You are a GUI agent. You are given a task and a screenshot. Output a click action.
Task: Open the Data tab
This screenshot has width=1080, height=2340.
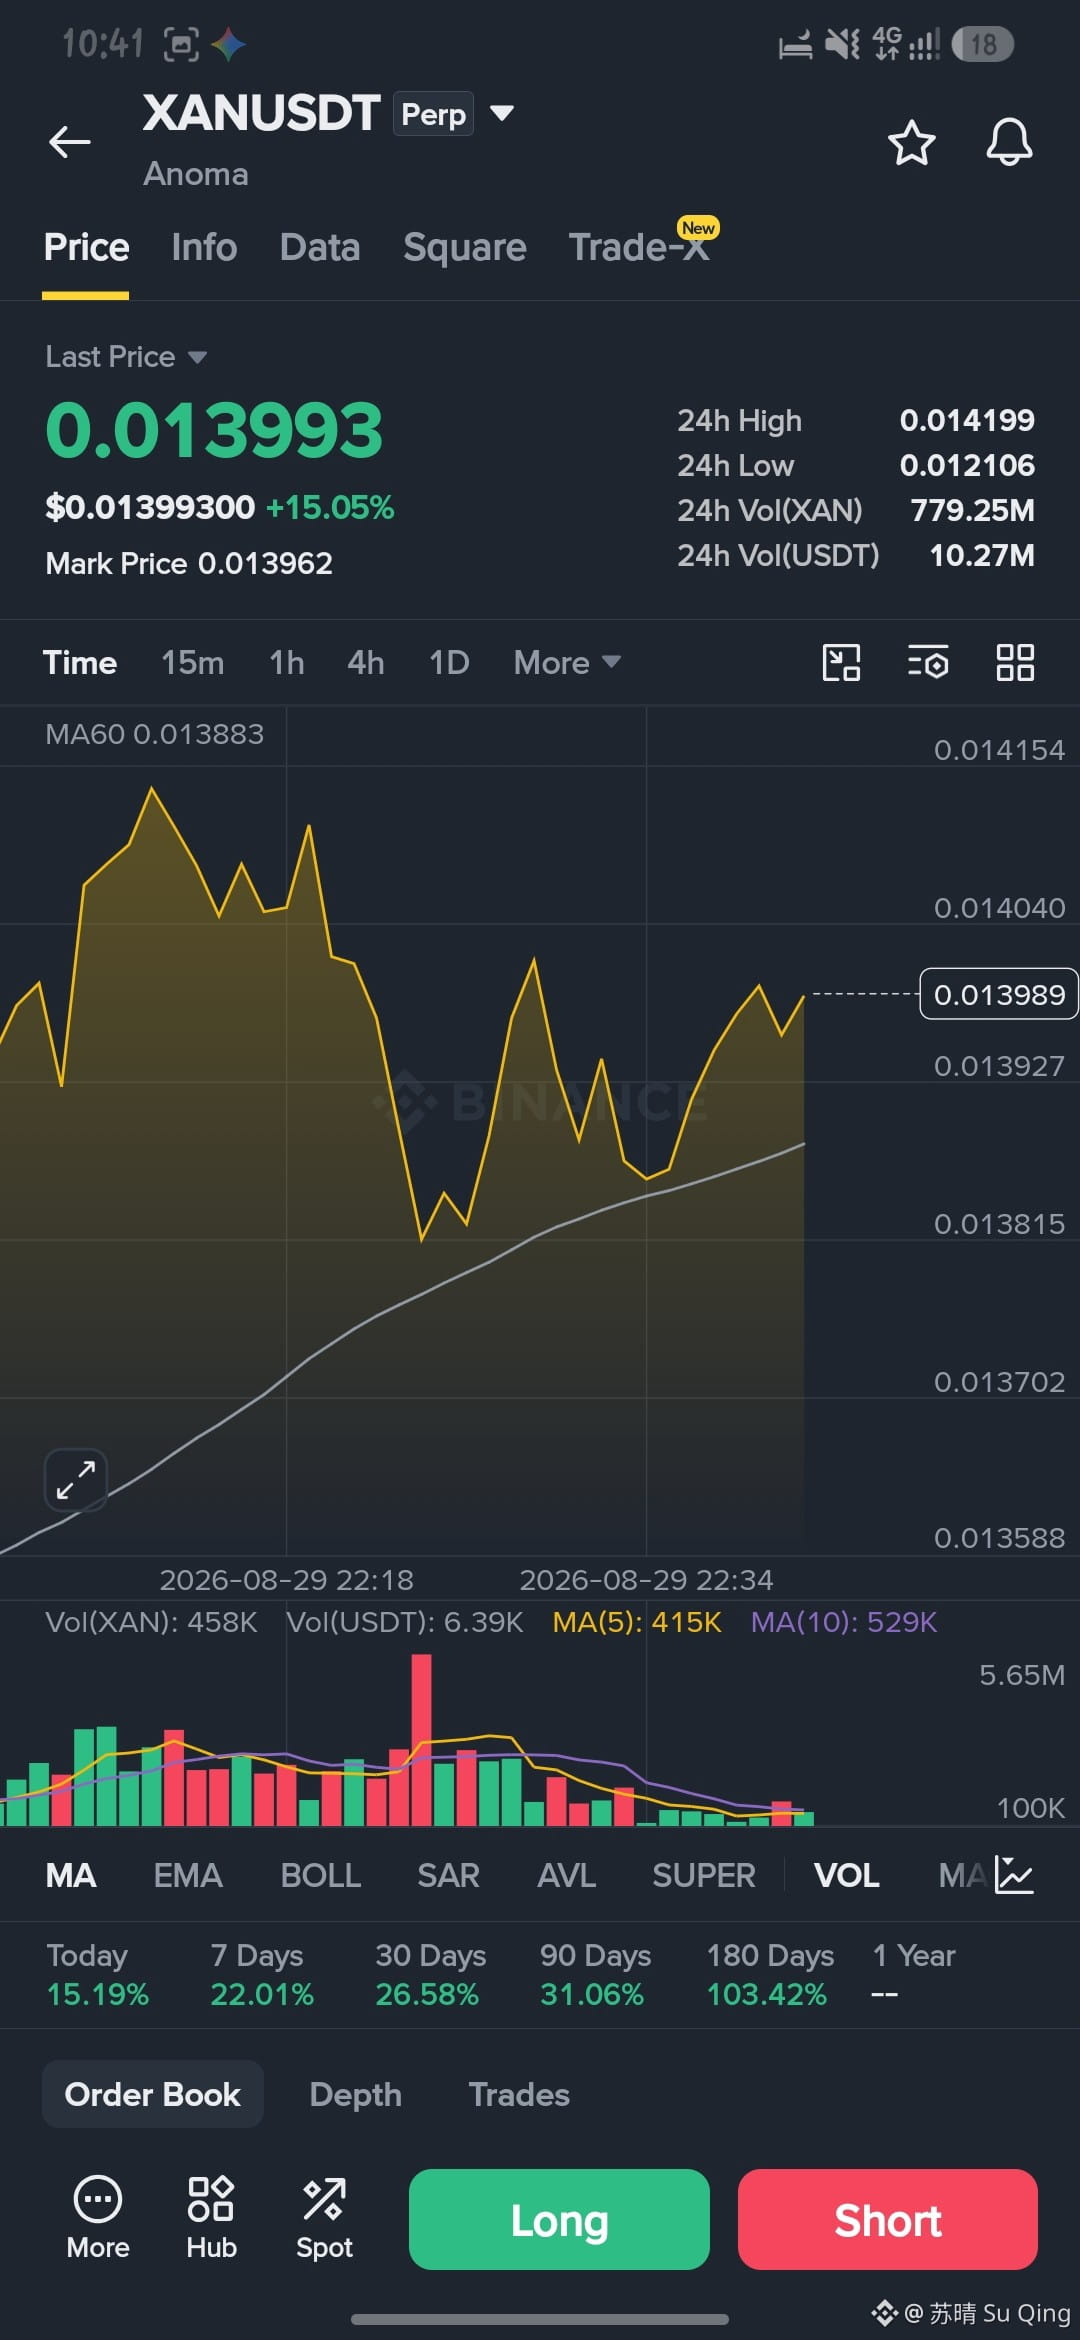(x=320, y=247)
